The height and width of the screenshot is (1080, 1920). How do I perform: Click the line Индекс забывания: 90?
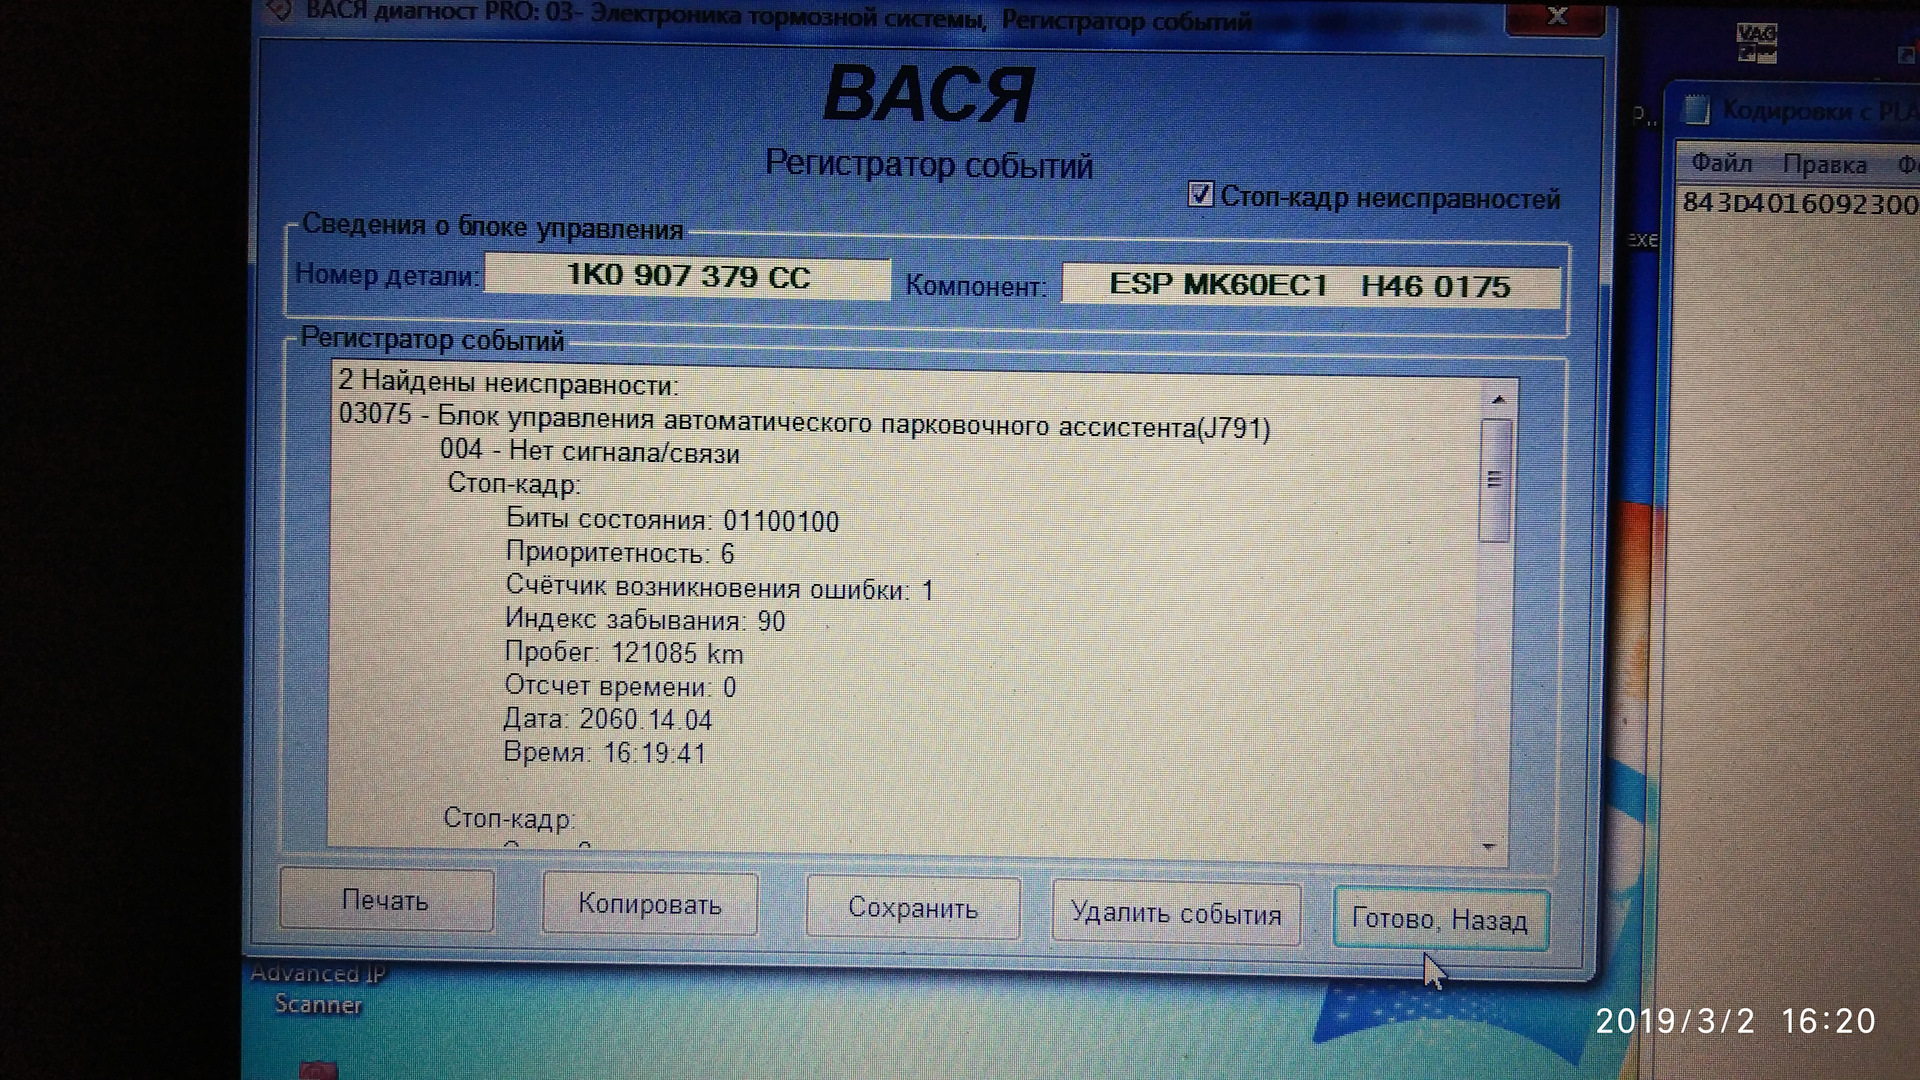point(645,620)
